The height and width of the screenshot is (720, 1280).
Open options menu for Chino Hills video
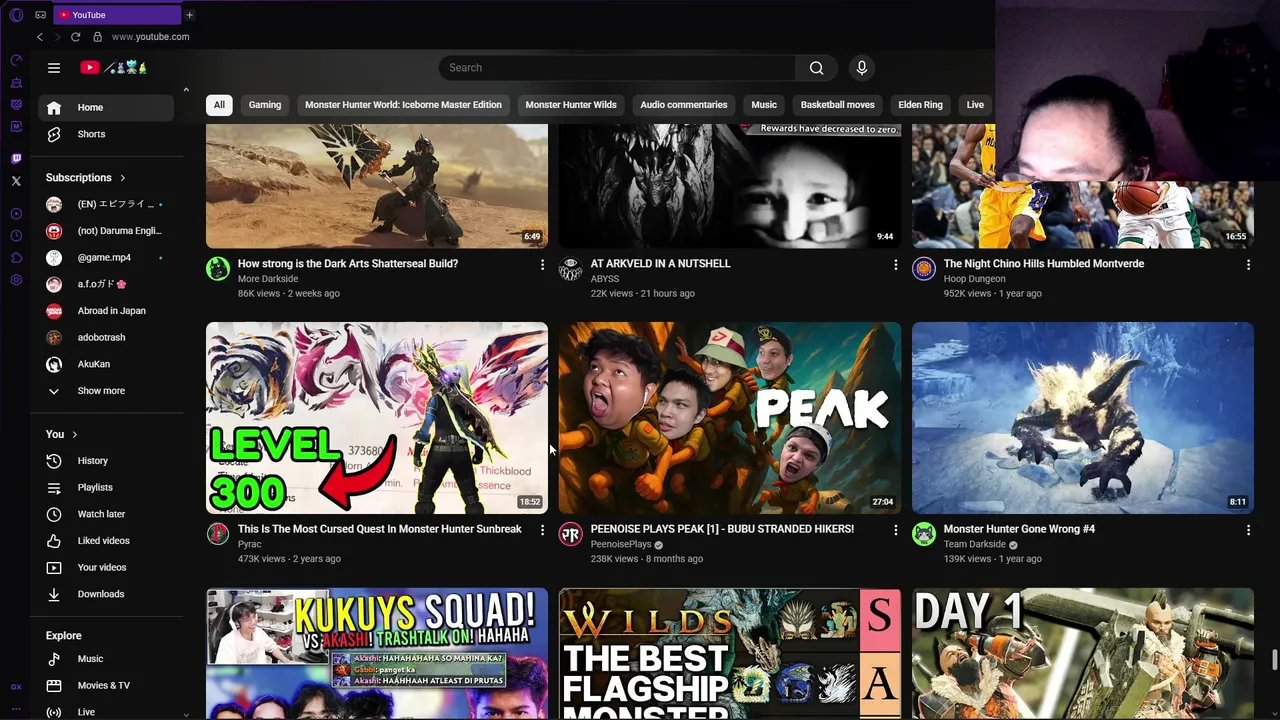point(1248,265)
